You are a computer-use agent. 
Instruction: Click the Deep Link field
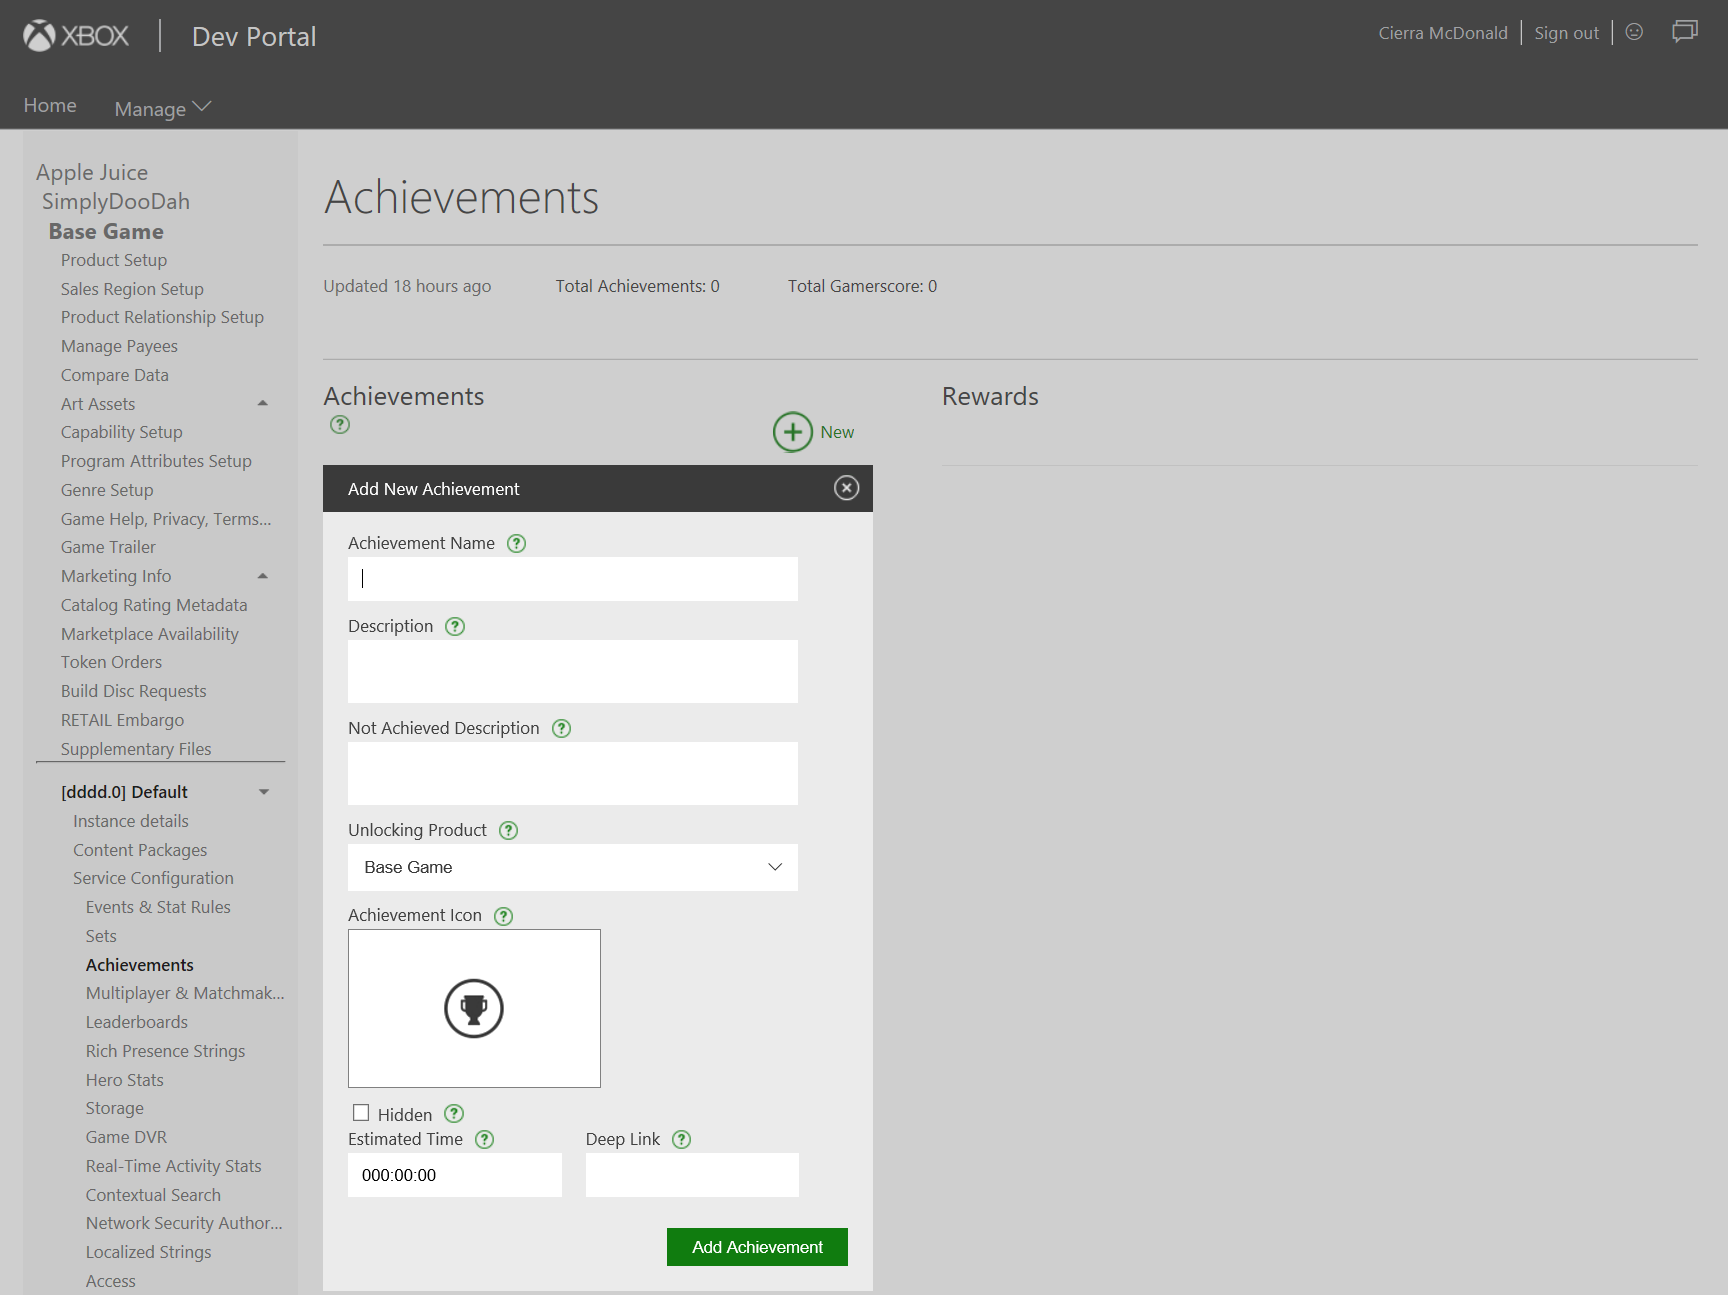692,1175
